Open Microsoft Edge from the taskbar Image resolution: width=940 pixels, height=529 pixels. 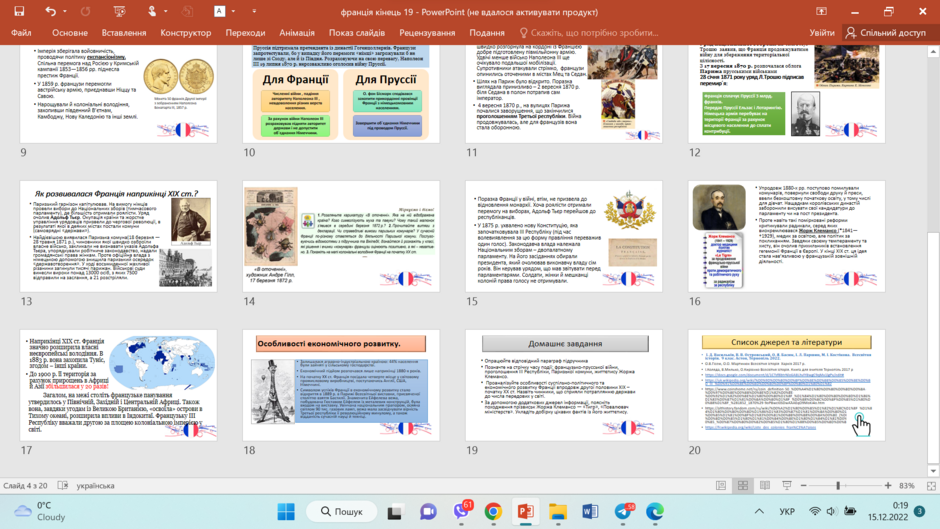655,512
